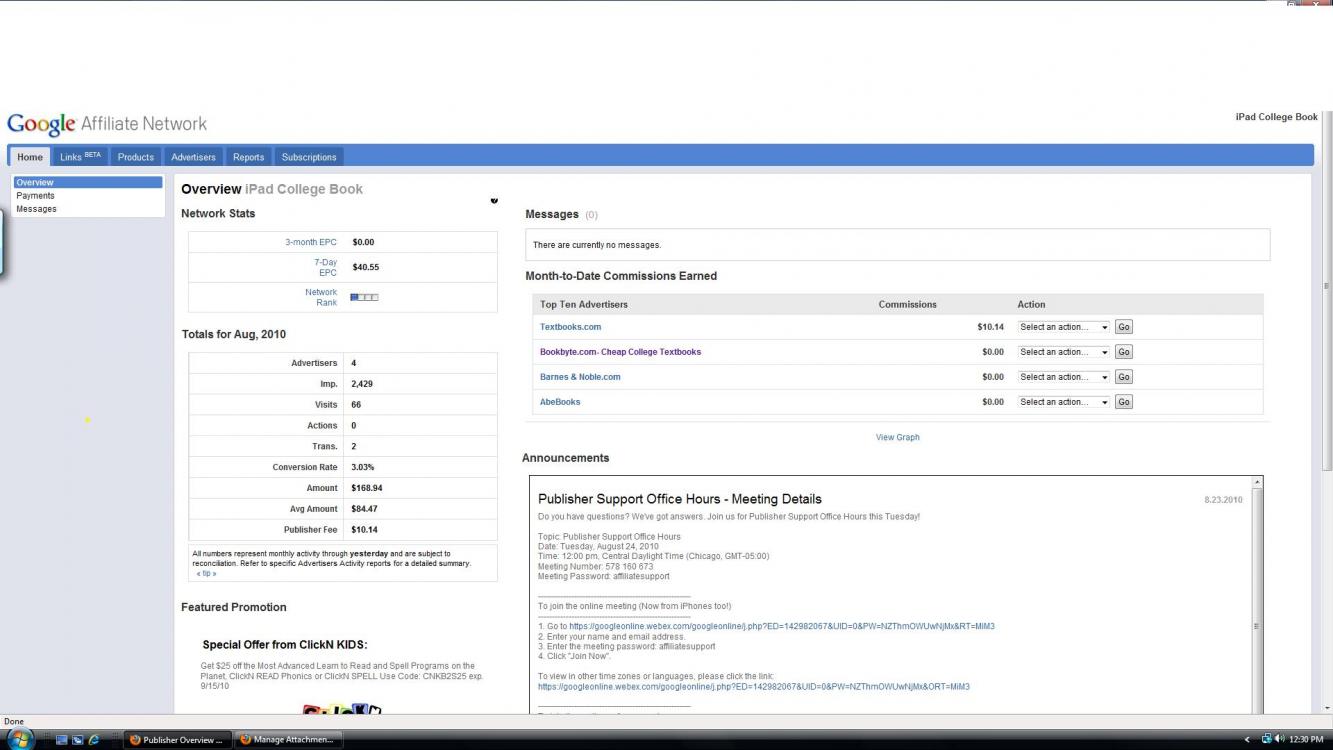Screen dimensions: 1333x750
Task: Click the network connection tray icon
Action: click(x=1267, y=739)
